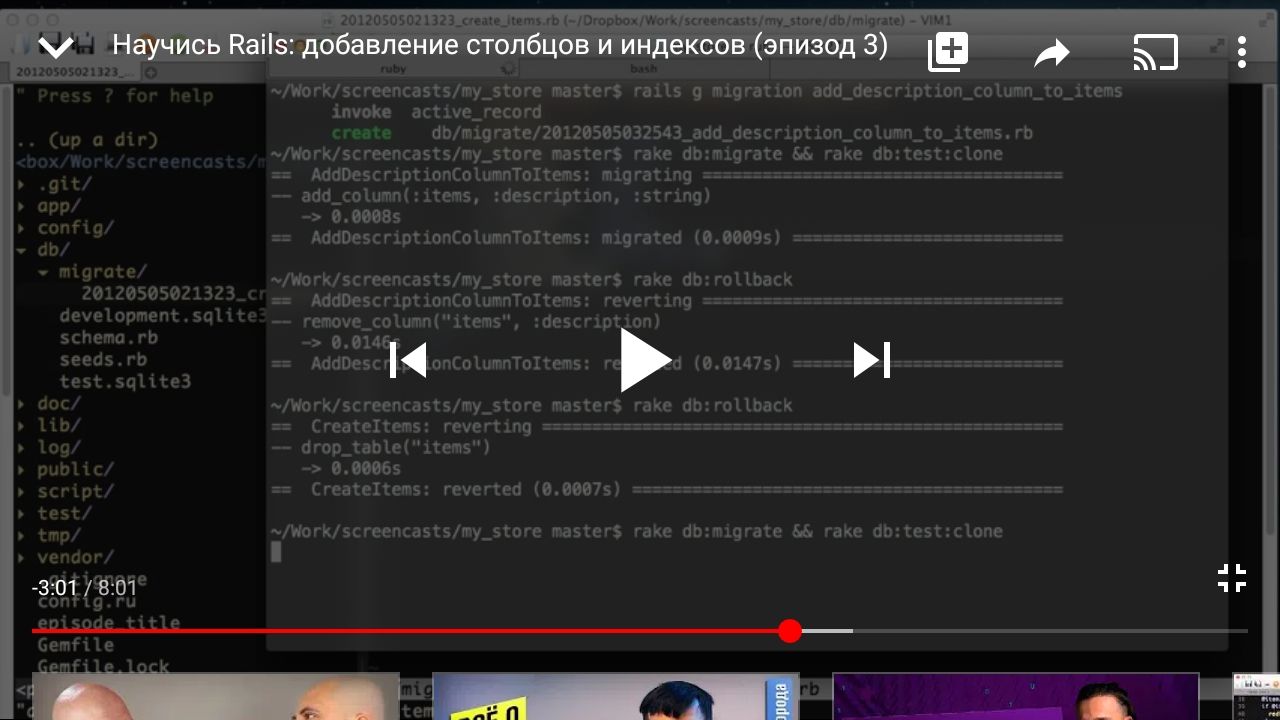1280x720 pixels.
Task: Expand the log/ folder in tree
Action: click(x=50, y=447)
